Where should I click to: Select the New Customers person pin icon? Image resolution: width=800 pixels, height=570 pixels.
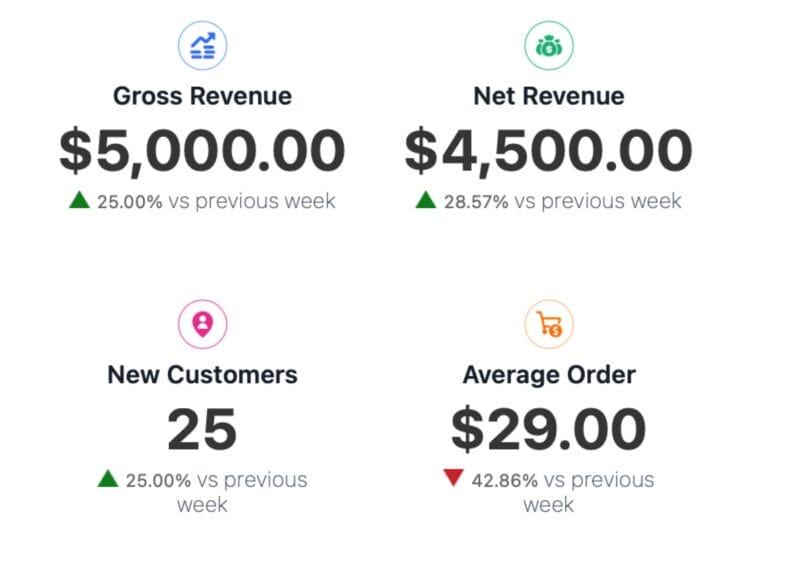point(203,324)
